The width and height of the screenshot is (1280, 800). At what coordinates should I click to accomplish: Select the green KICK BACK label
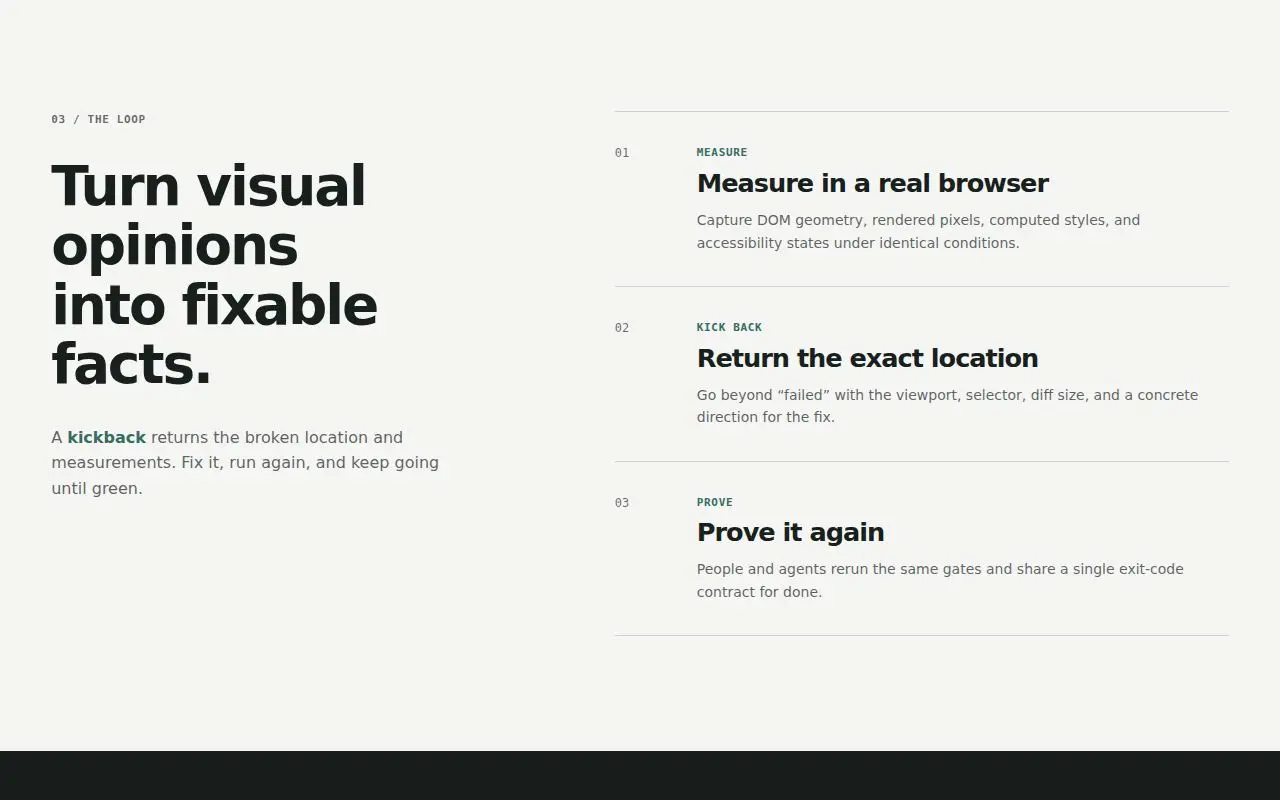[x=729, y=327]
